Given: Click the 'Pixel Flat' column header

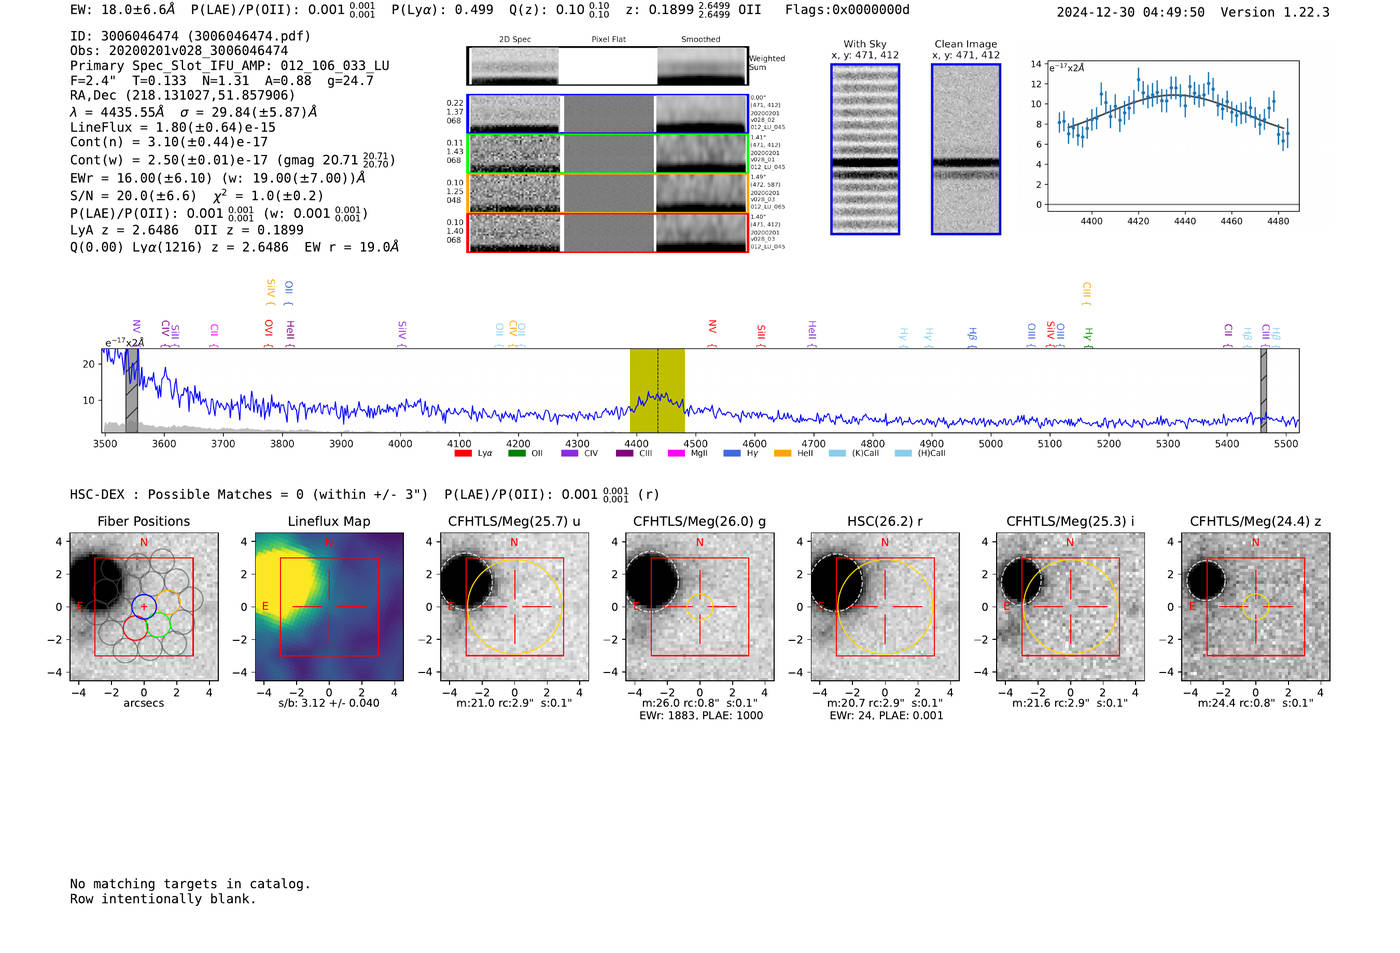Looking at the screenshot, I should pos(608,40).
